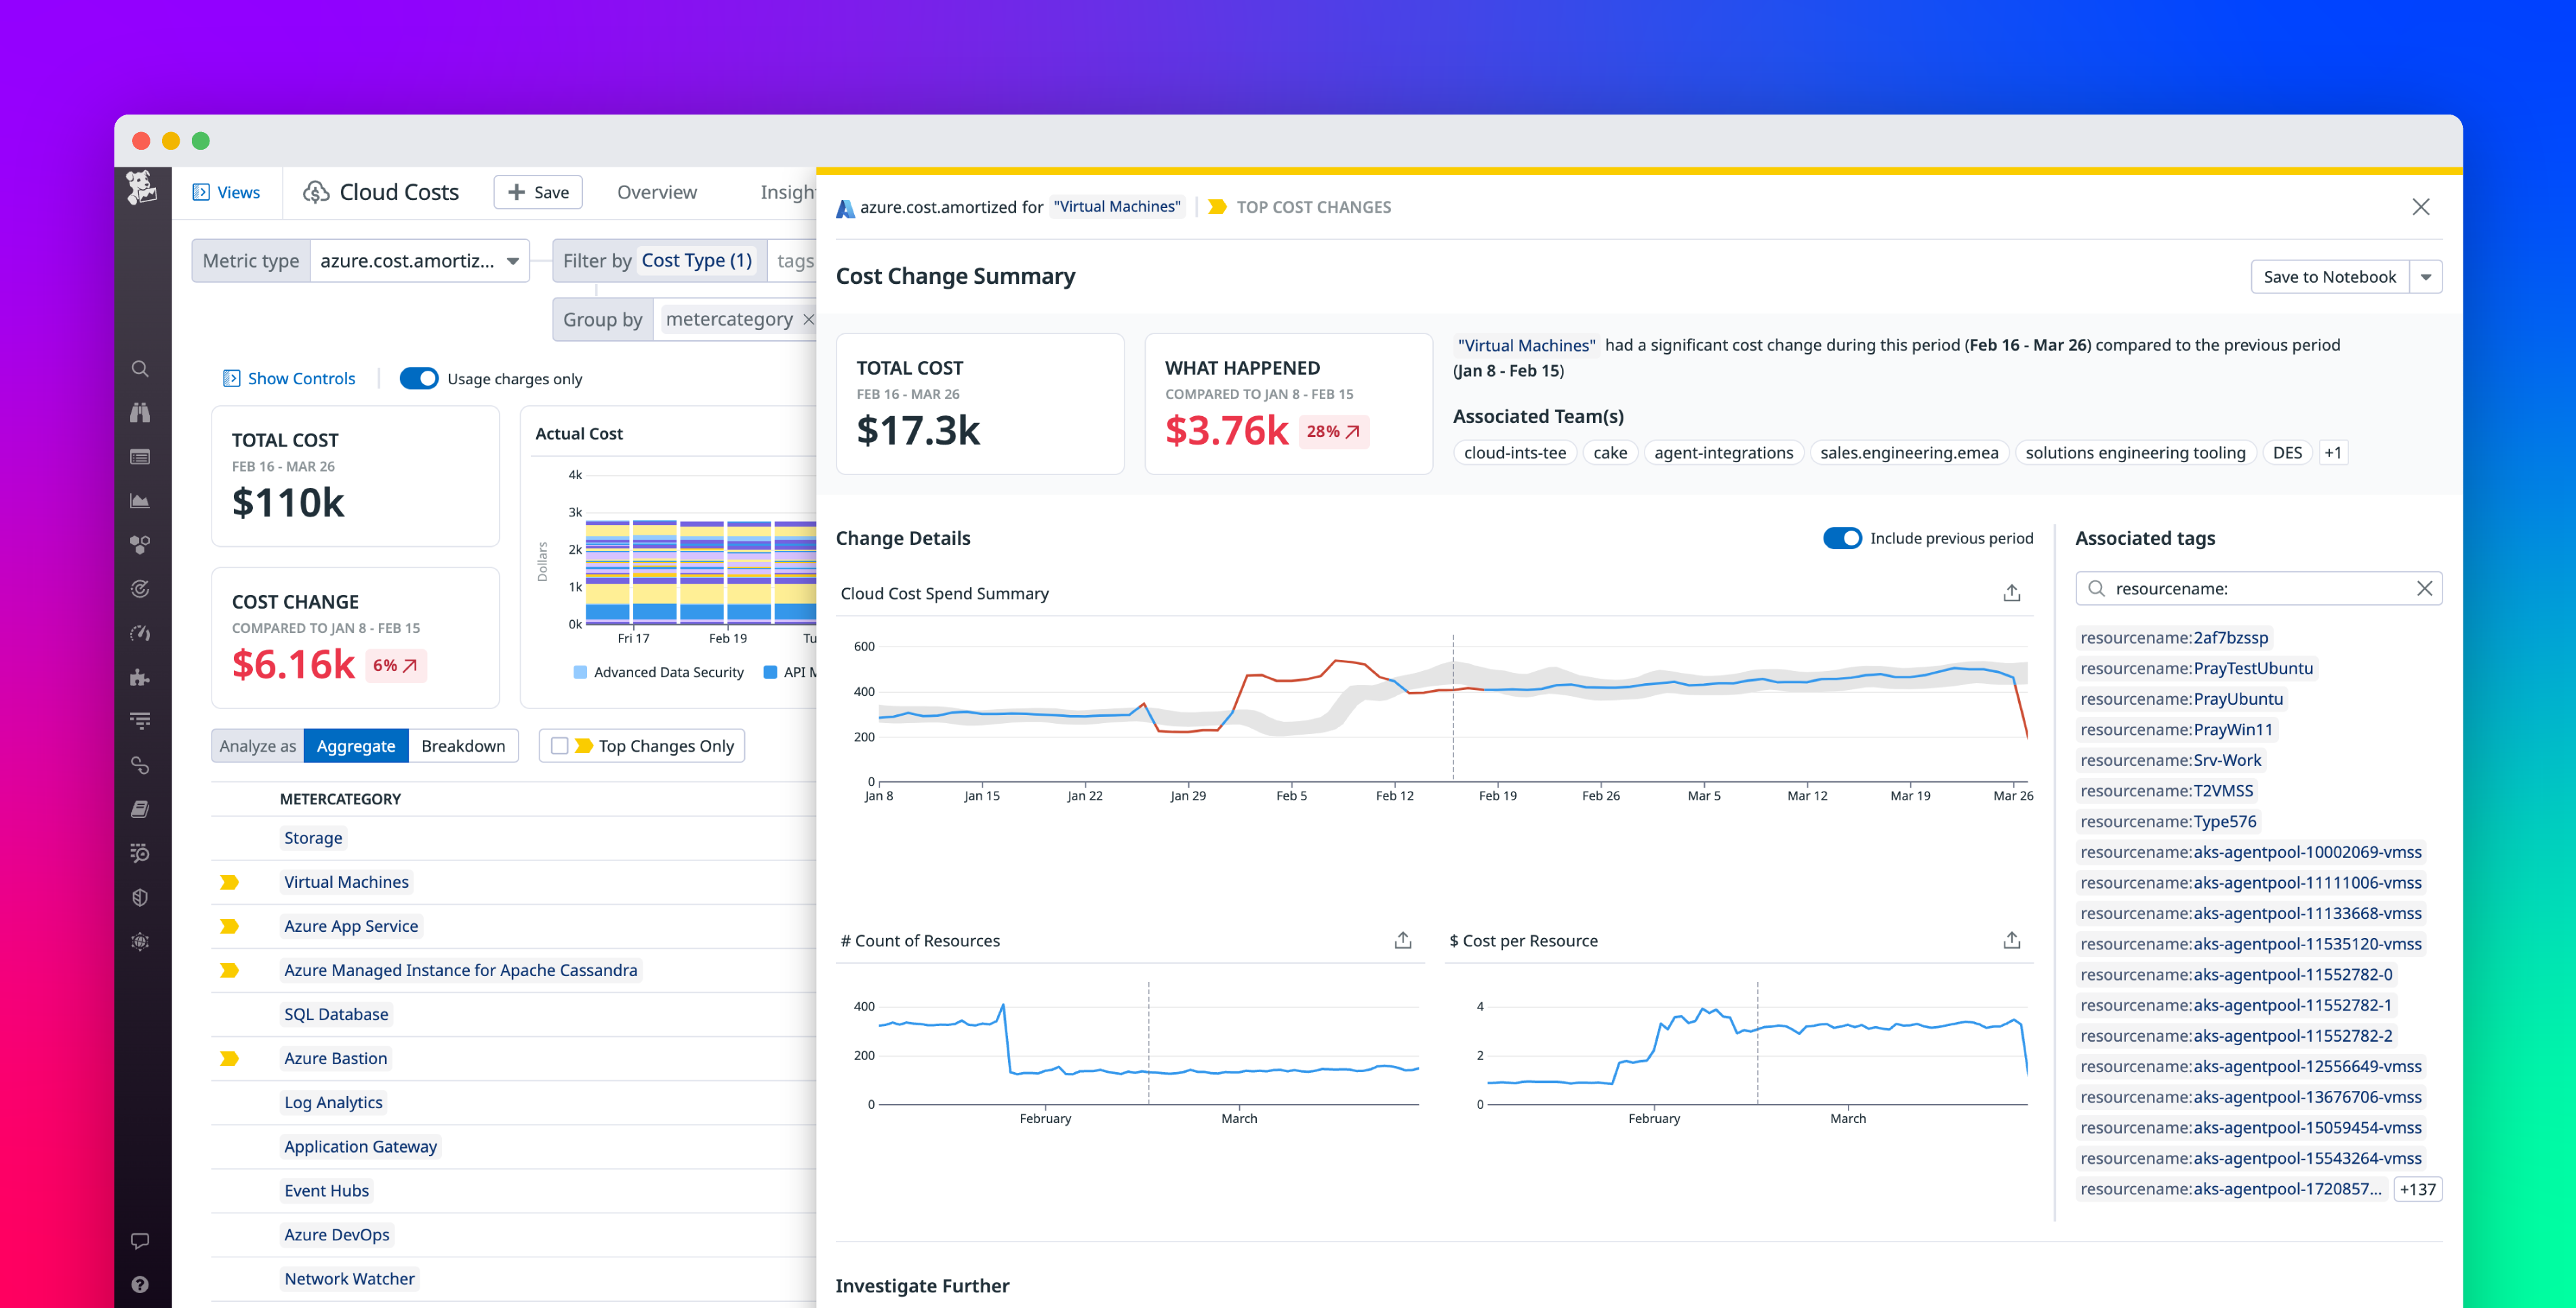Open the search icon in the left sidebar
The image size is (2576, 1308).
(x=140, y=368)
